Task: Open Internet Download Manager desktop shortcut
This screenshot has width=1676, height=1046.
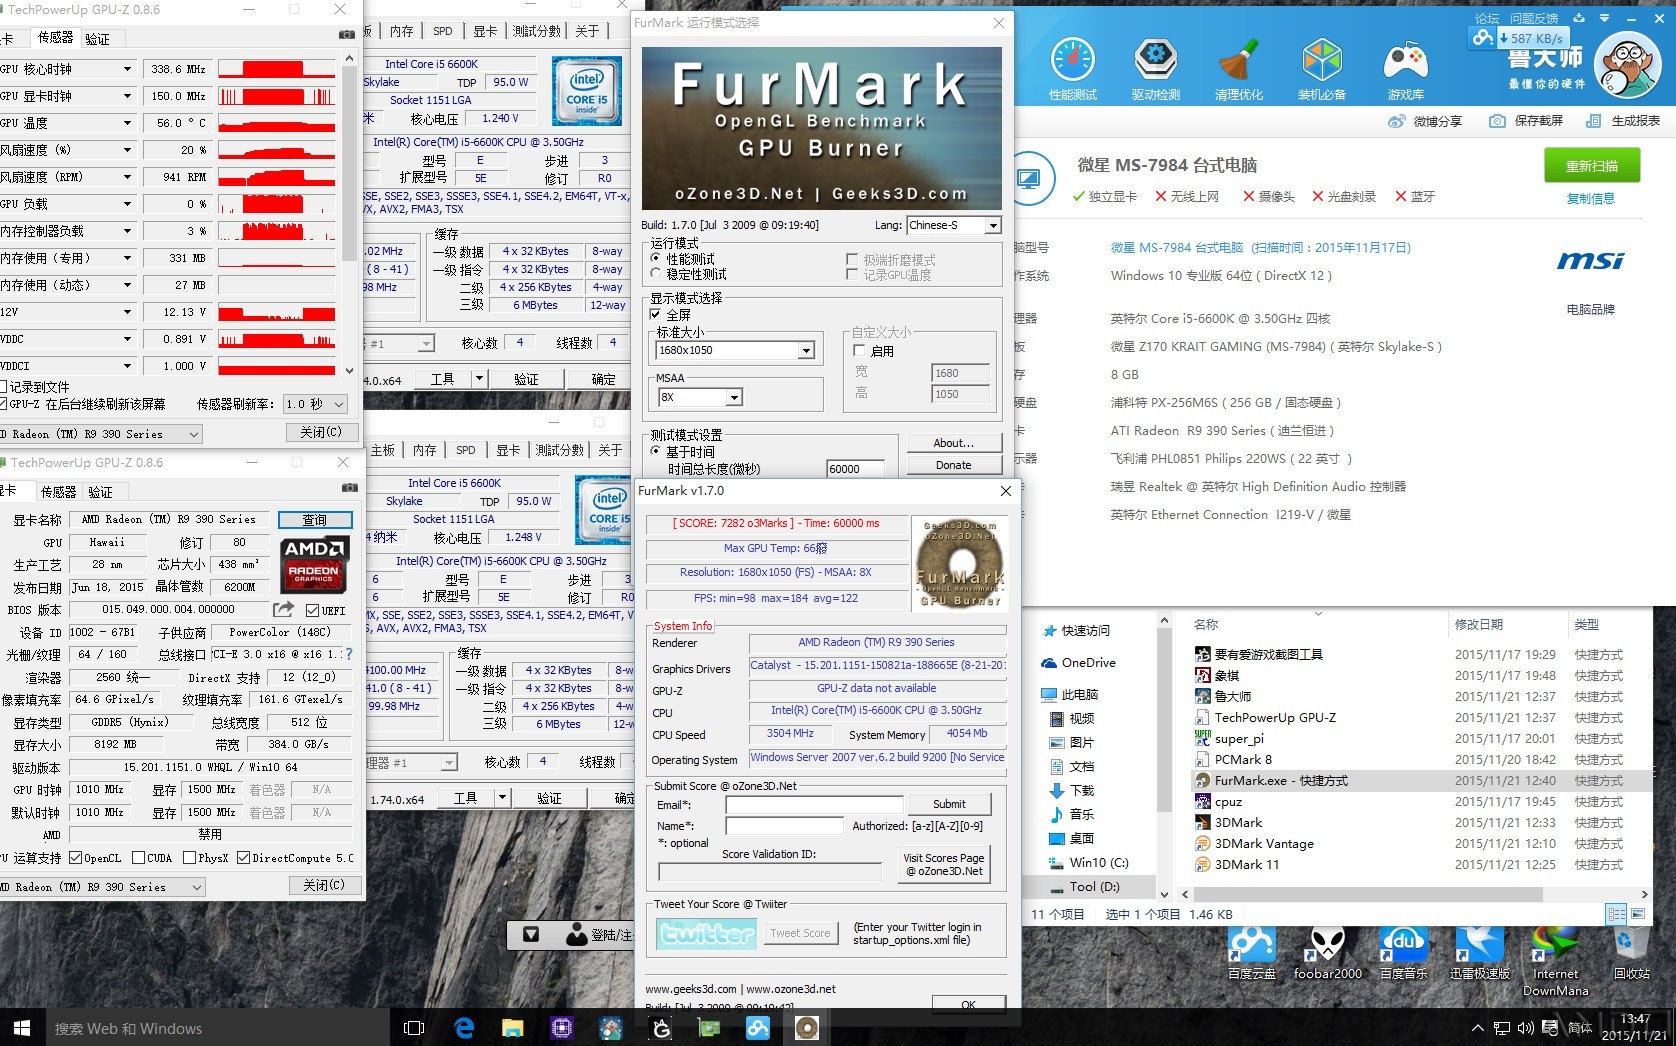Action: click(1555, 961)
